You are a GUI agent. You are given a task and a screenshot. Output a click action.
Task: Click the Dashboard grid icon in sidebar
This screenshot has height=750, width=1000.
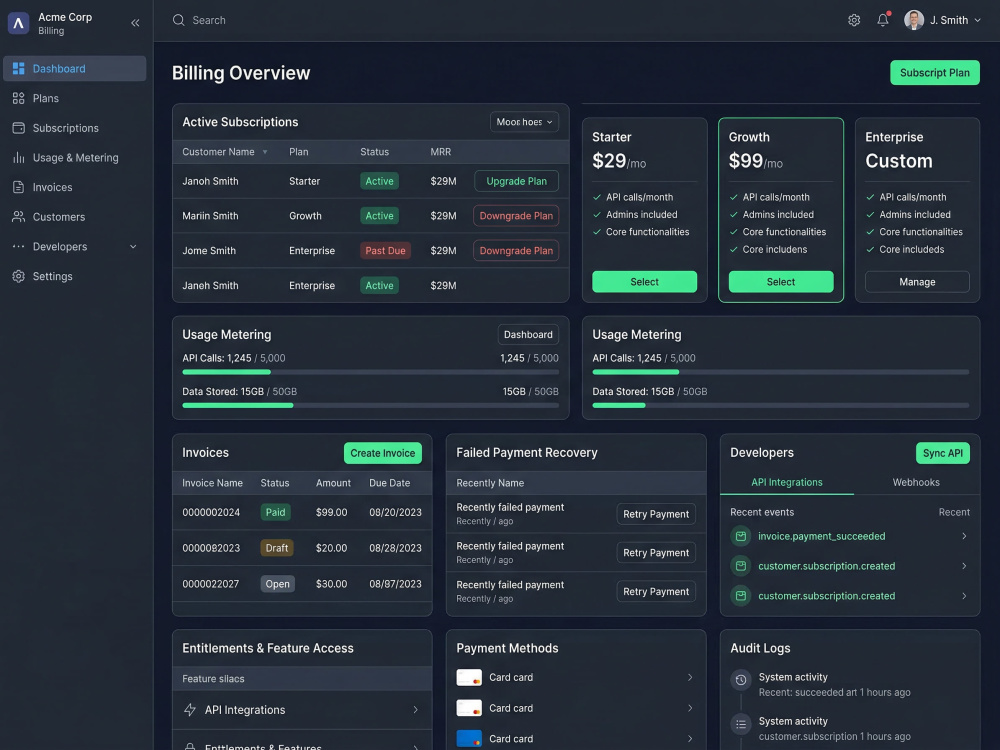click(18, 68)
